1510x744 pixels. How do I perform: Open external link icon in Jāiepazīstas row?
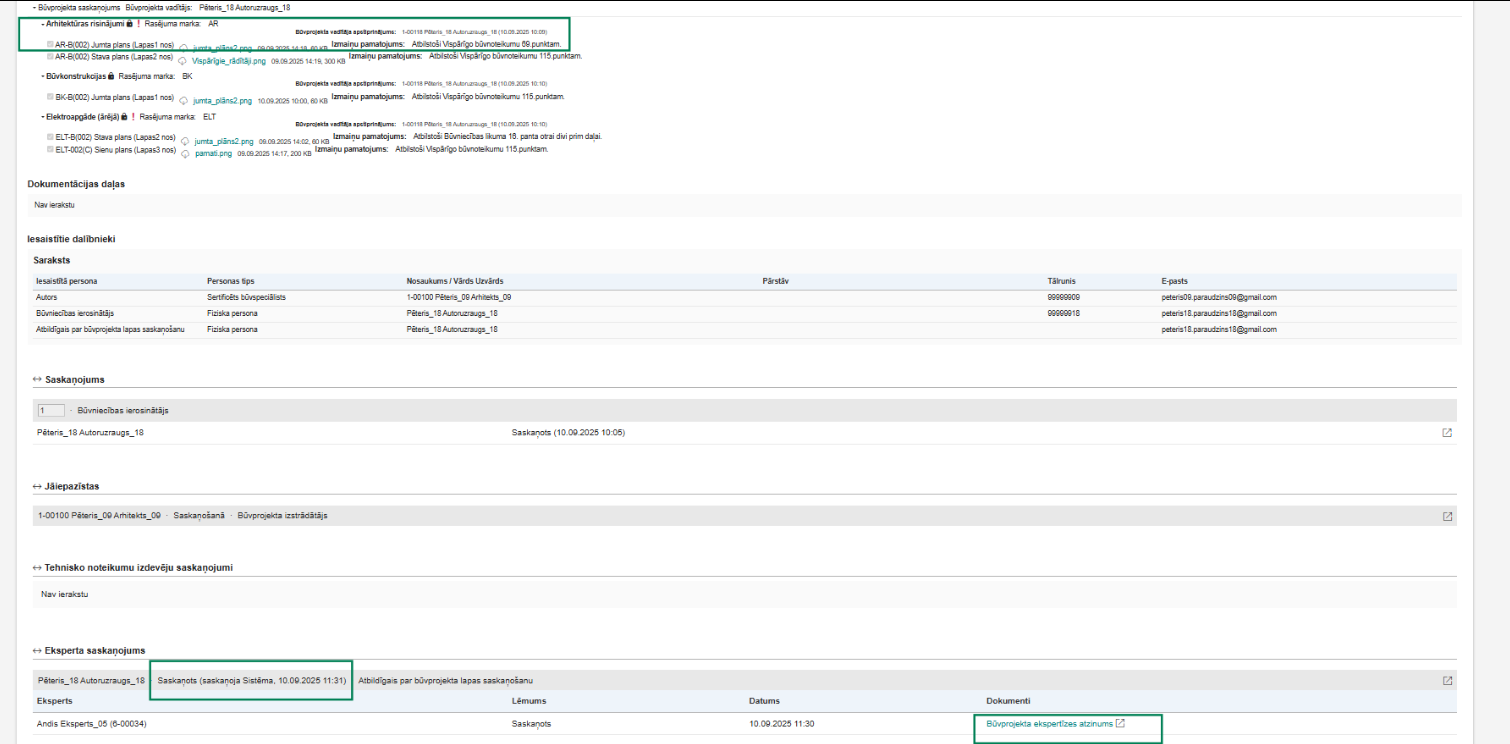coord(1447,516)
